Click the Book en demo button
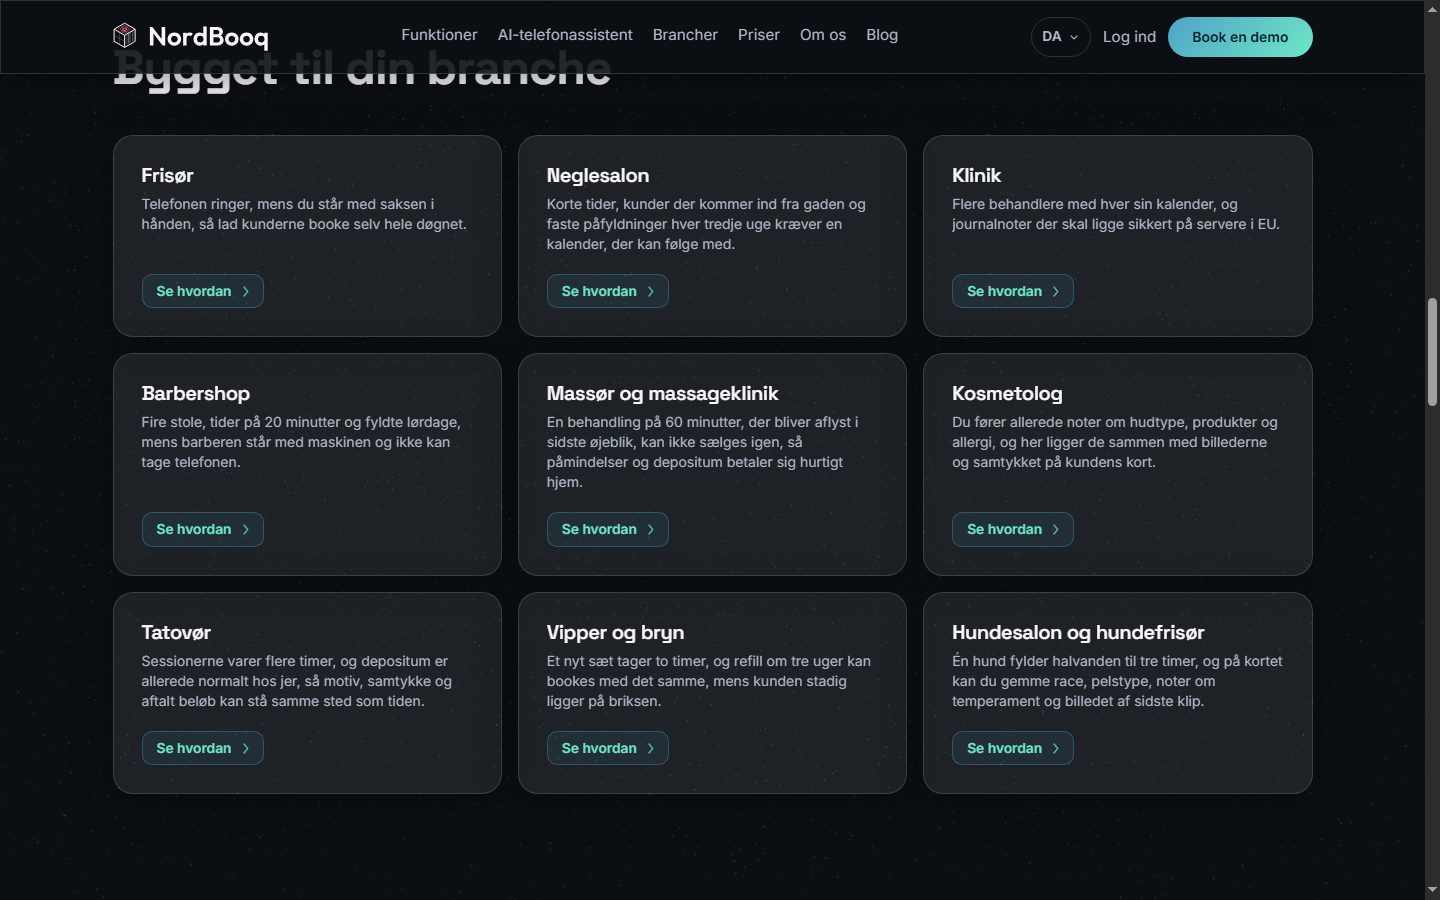Viewport: 1440px width, 900px height. click(1240, 37)
